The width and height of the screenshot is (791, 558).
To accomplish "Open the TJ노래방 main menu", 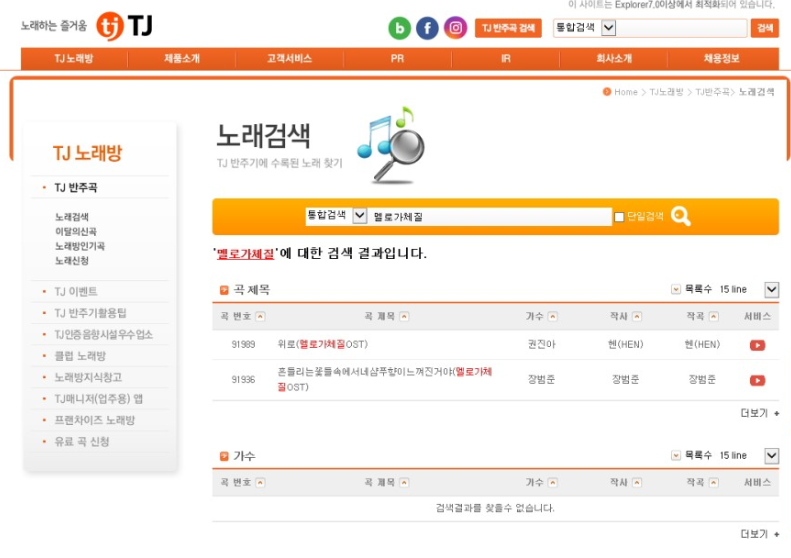I will pyautogui.click(x=74, y=59).
